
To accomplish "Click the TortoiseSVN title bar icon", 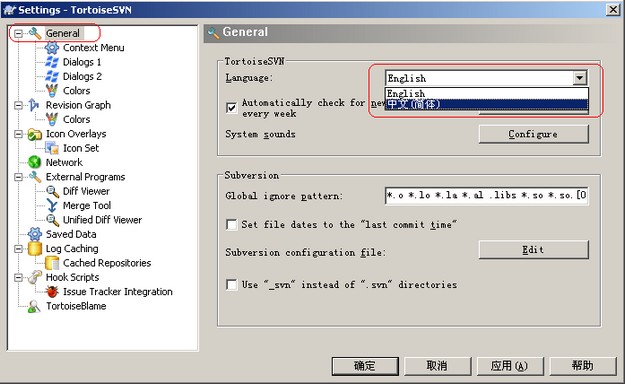I will [9, 10].
